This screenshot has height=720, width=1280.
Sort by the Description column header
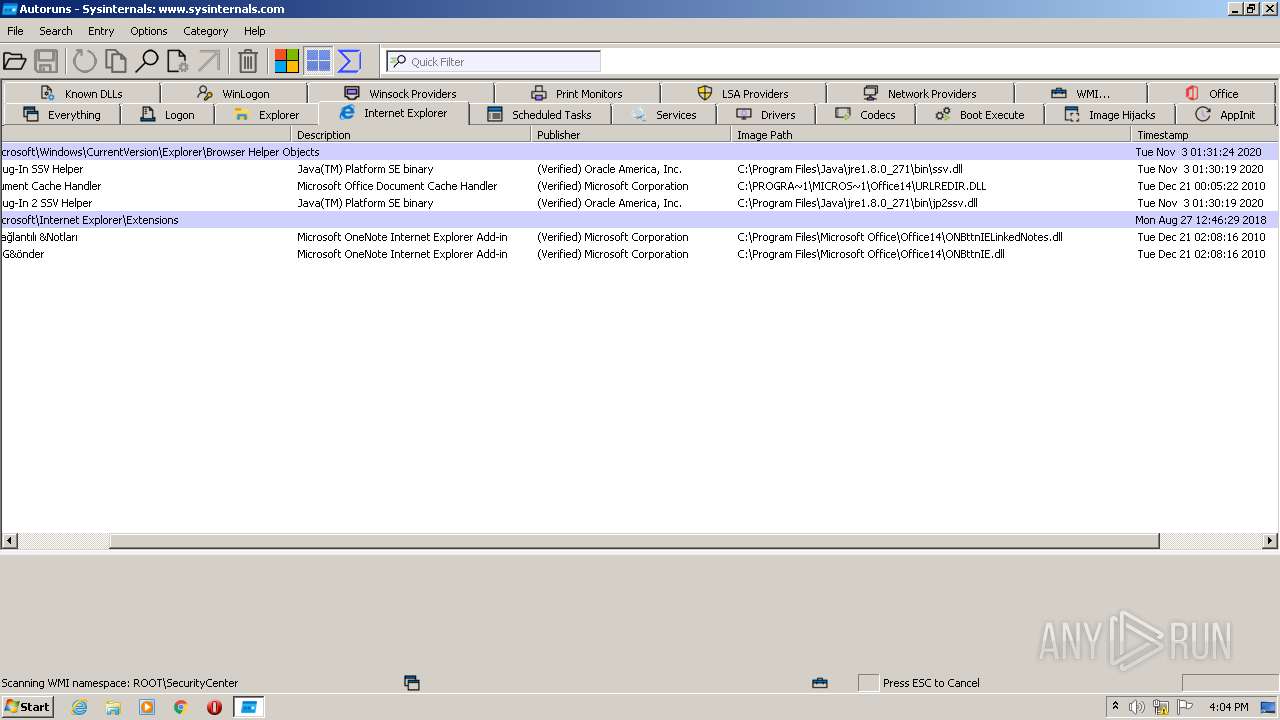tap(411, 134)
